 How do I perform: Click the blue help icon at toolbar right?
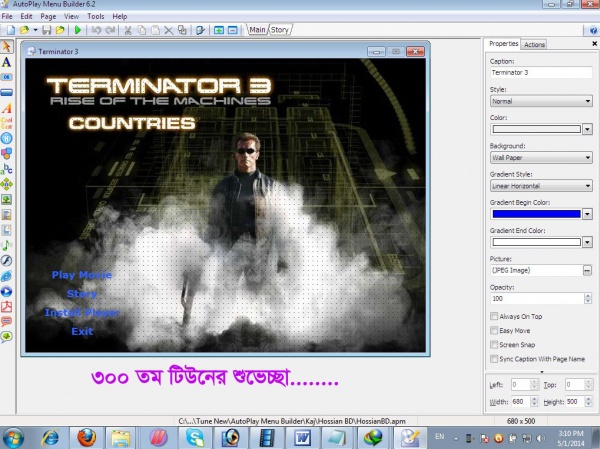coord(593,30)
